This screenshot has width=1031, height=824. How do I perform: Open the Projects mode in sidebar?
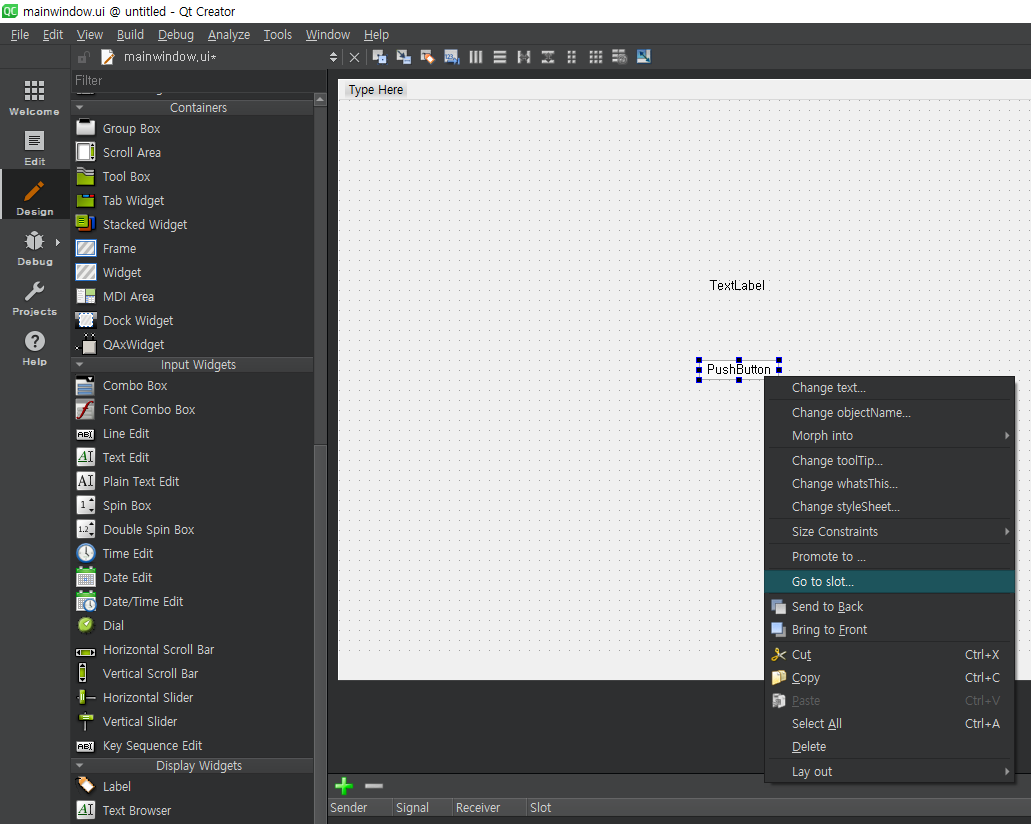click(34, 298)
